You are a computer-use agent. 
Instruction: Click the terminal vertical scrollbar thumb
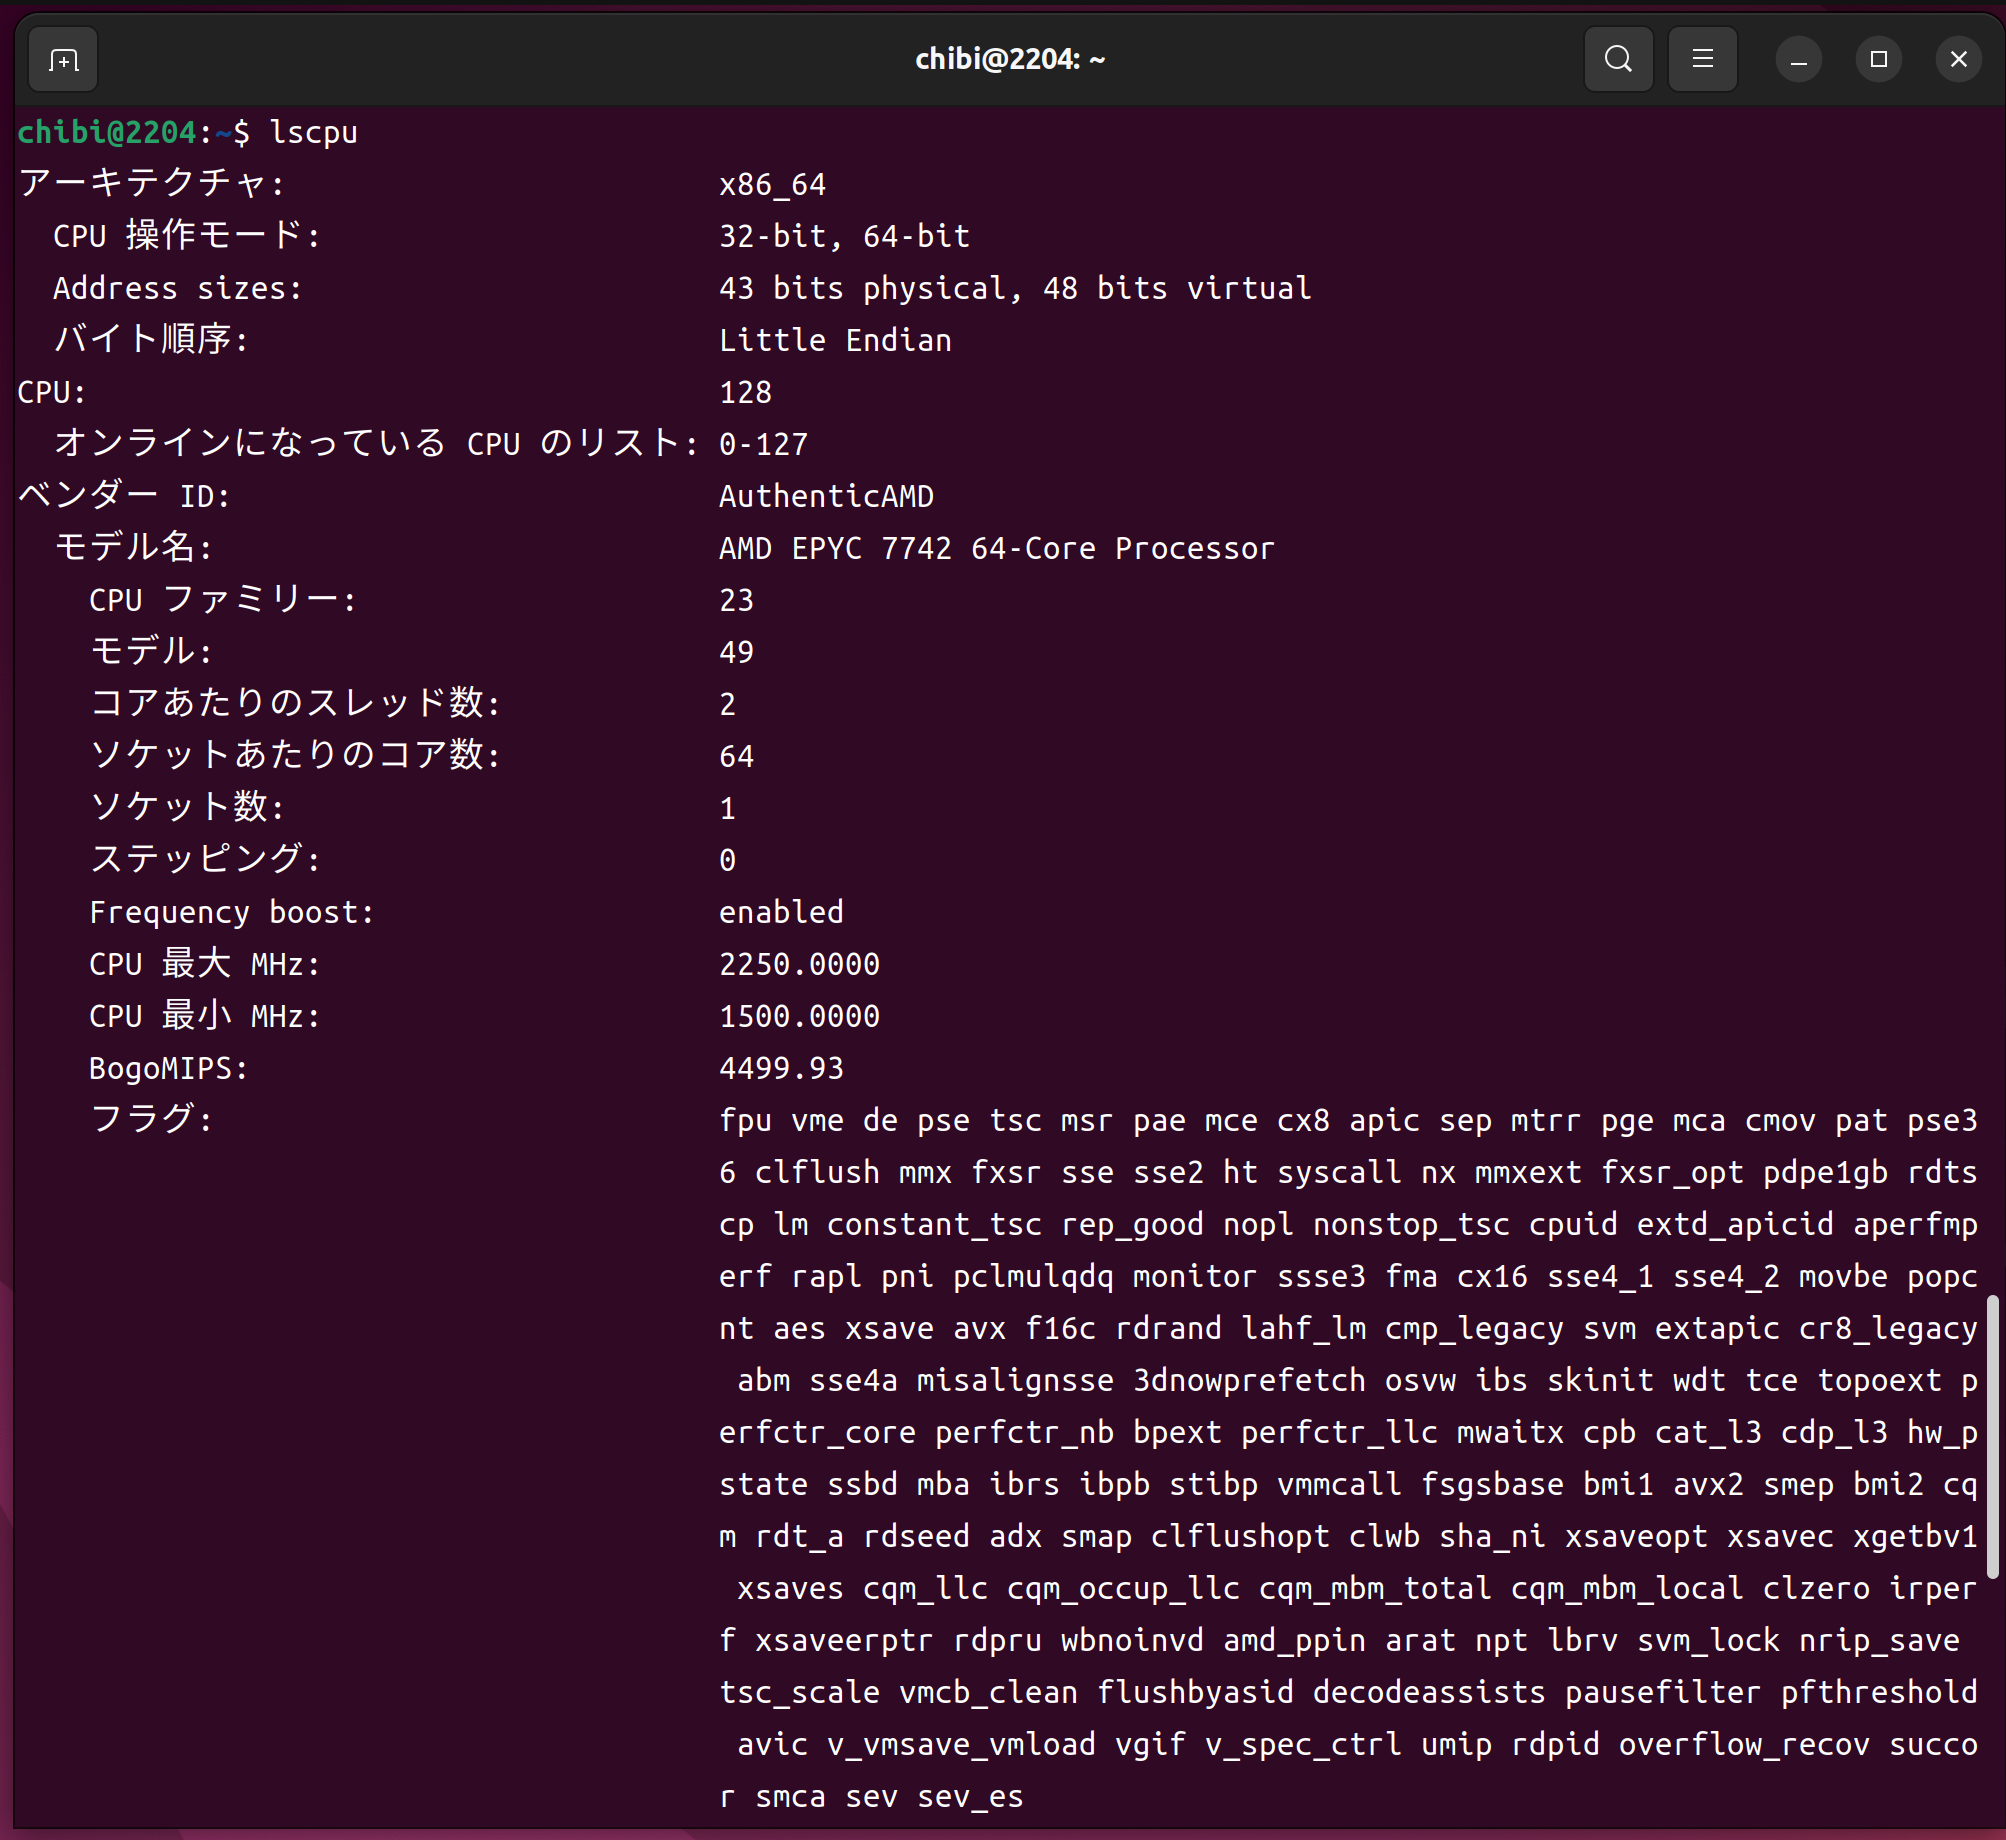1992,1435
